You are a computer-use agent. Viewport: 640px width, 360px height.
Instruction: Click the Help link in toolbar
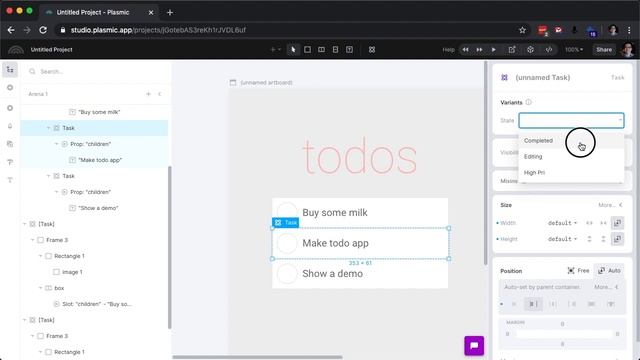pos(448,50)
